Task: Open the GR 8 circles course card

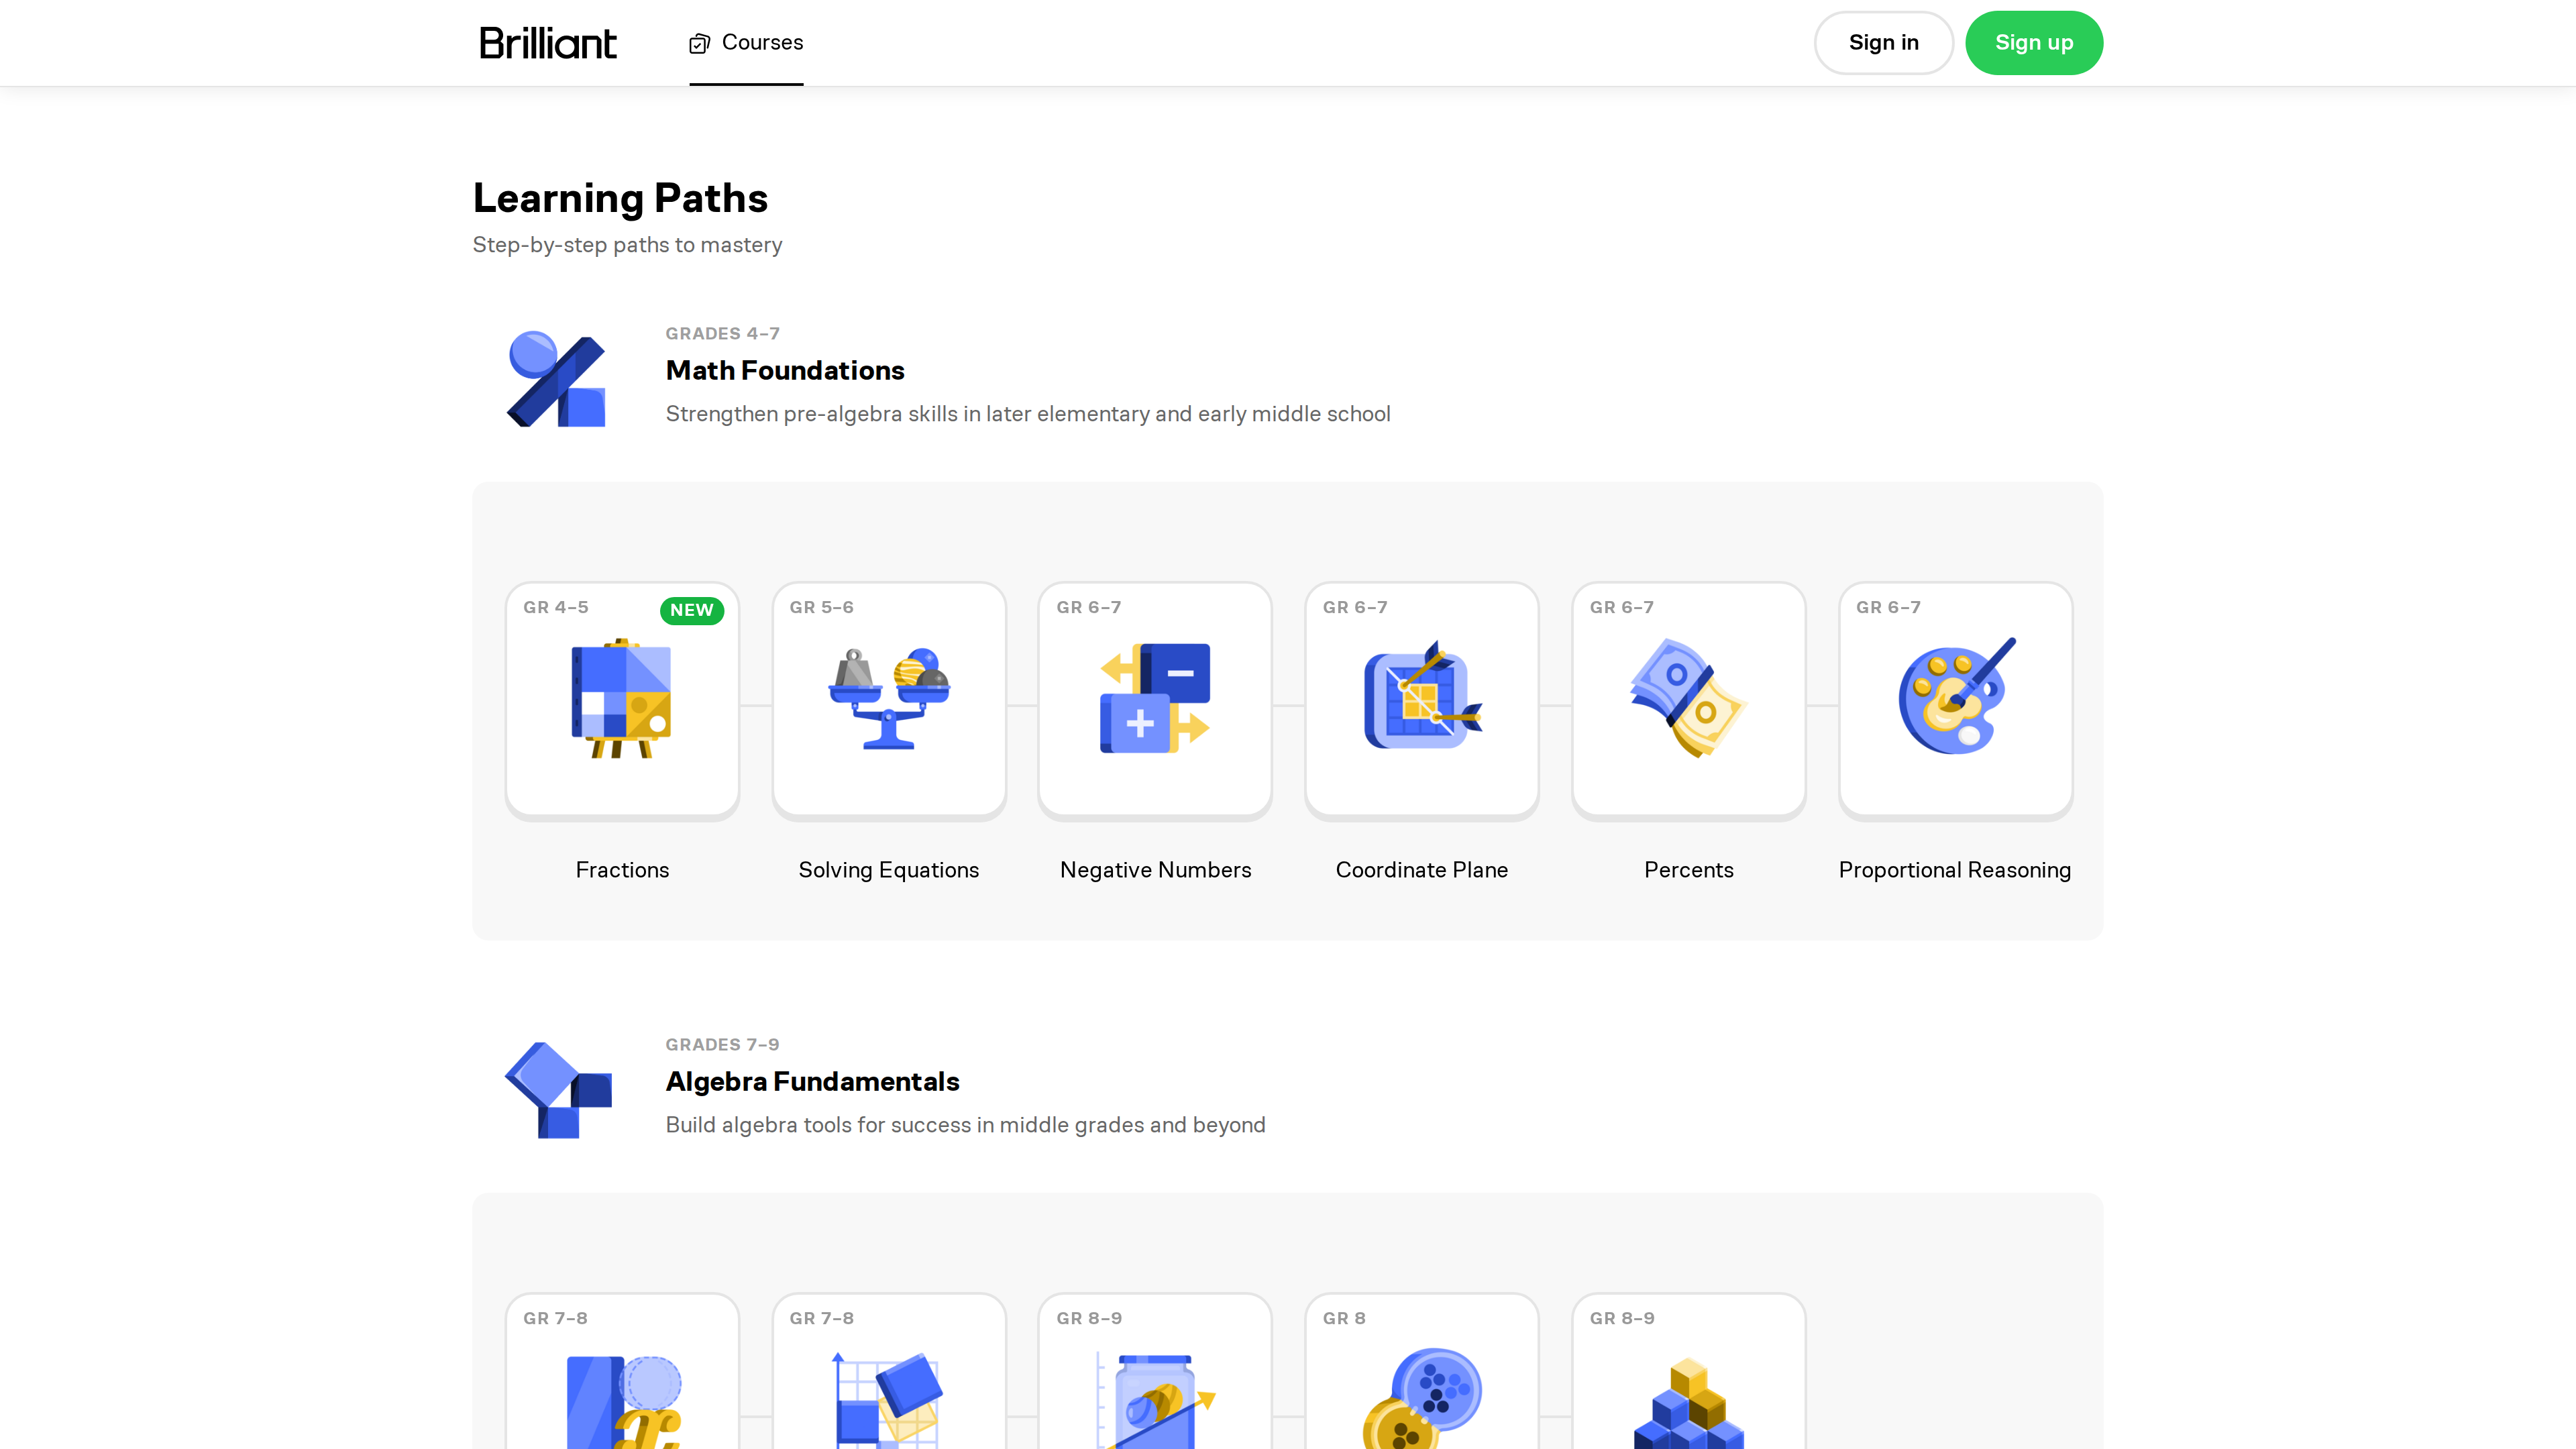Action: pyautogui.click(x=1422, y=1371)
